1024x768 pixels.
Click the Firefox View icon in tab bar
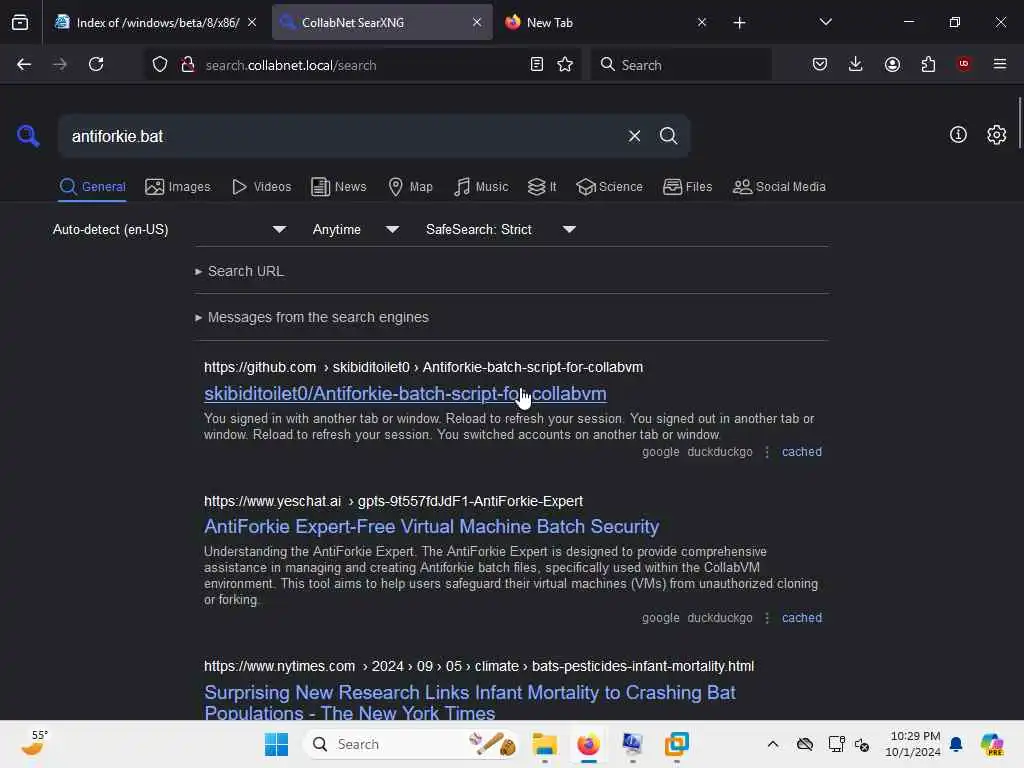tap(20, 23)
